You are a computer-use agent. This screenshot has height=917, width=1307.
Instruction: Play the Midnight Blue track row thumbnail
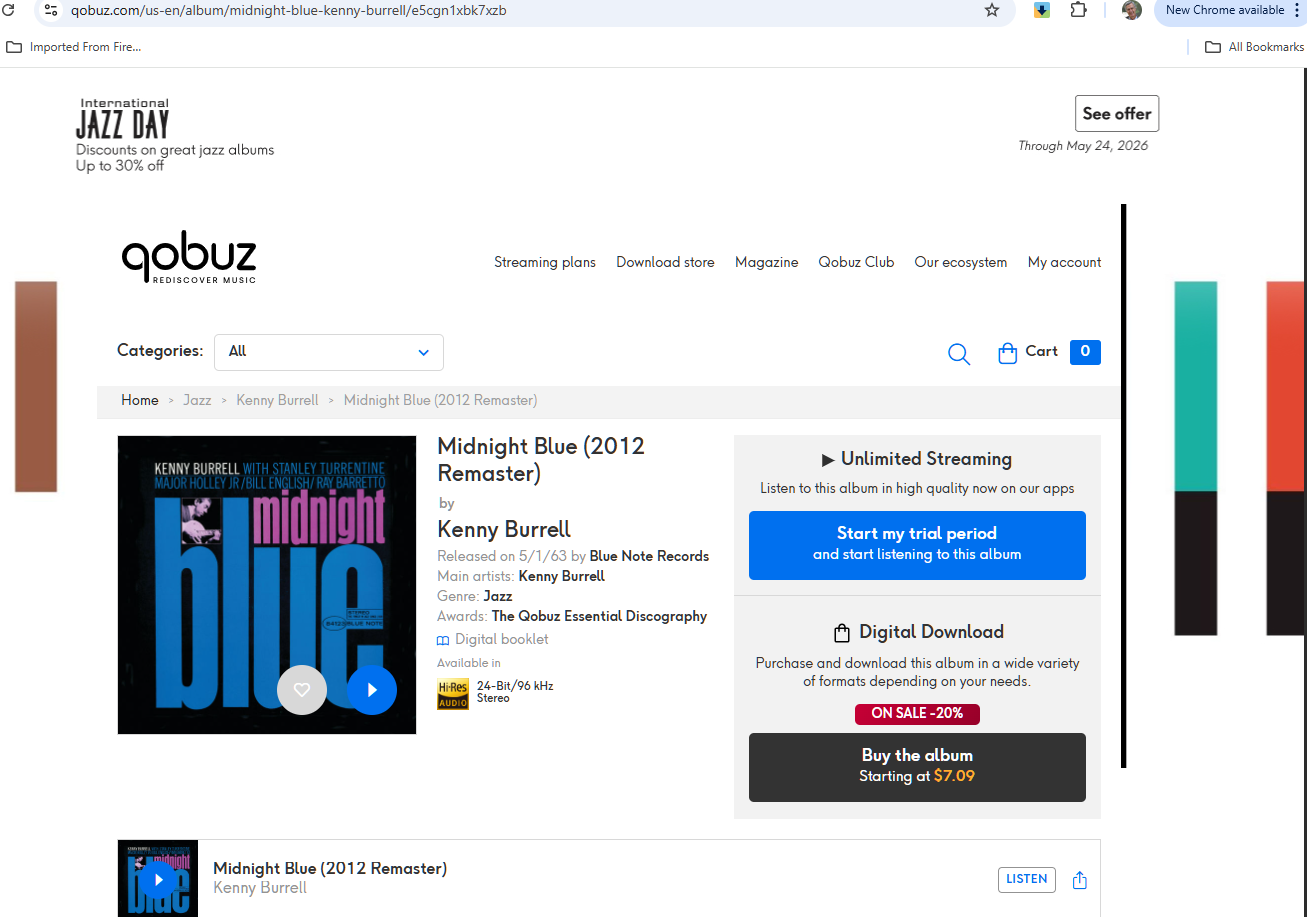click(158, 879)
